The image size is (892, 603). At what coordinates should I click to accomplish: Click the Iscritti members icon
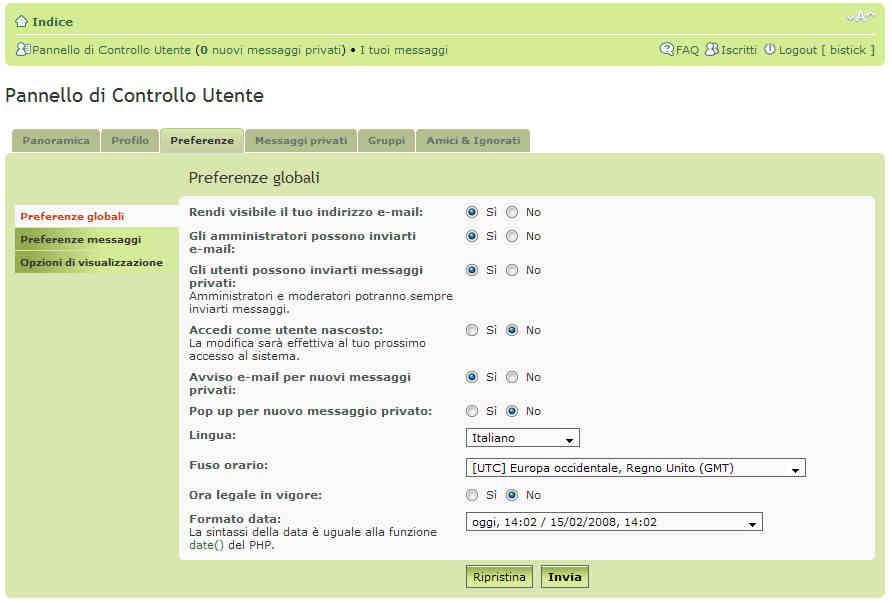pos(711,49)
